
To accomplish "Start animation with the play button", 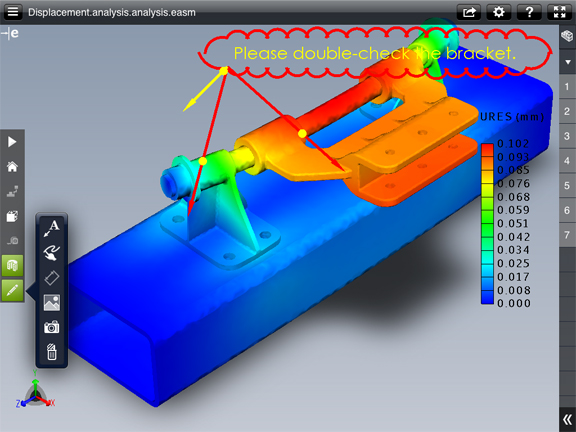I will [12, 142].
